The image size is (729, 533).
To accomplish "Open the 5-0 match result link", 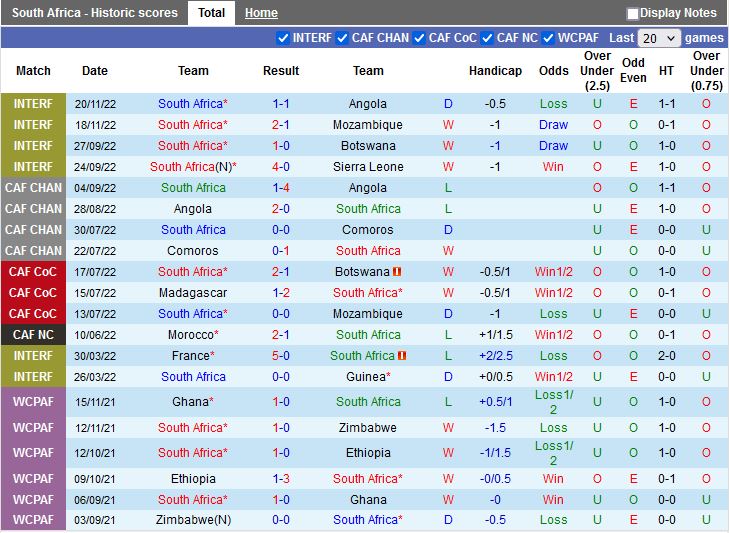I will (281, 356).
